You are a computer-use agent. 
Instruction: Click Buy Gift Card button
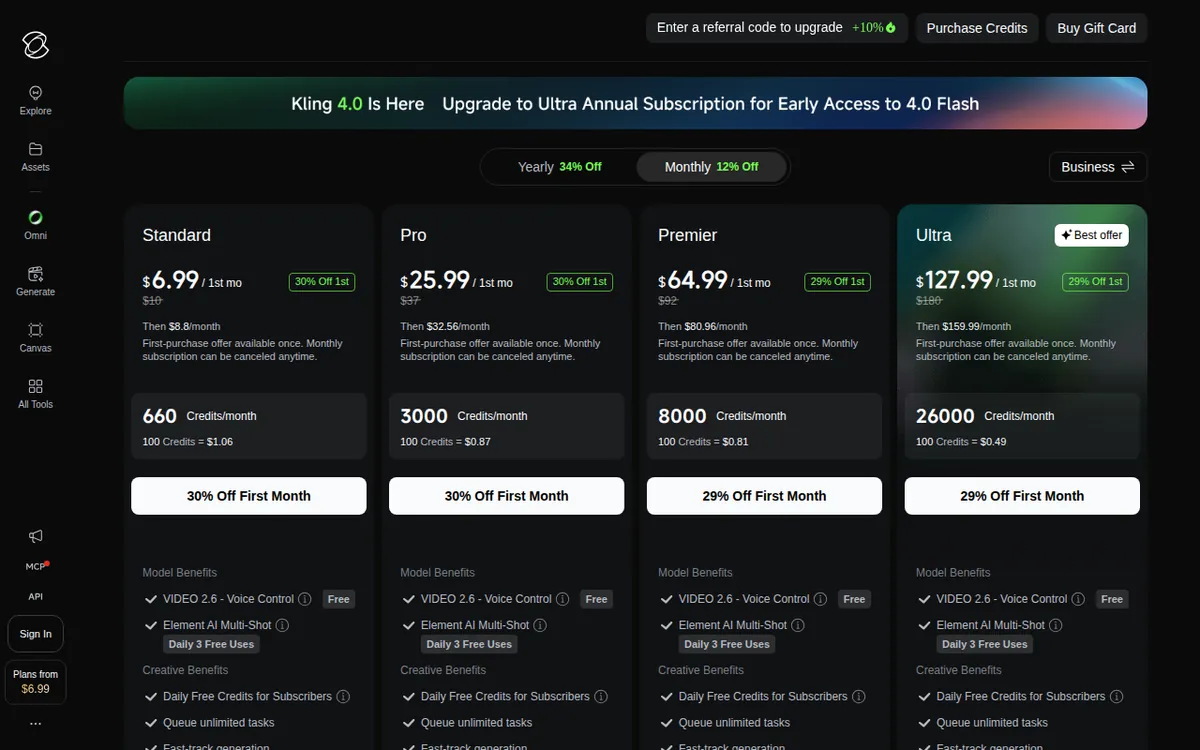tap(1097, 28)
